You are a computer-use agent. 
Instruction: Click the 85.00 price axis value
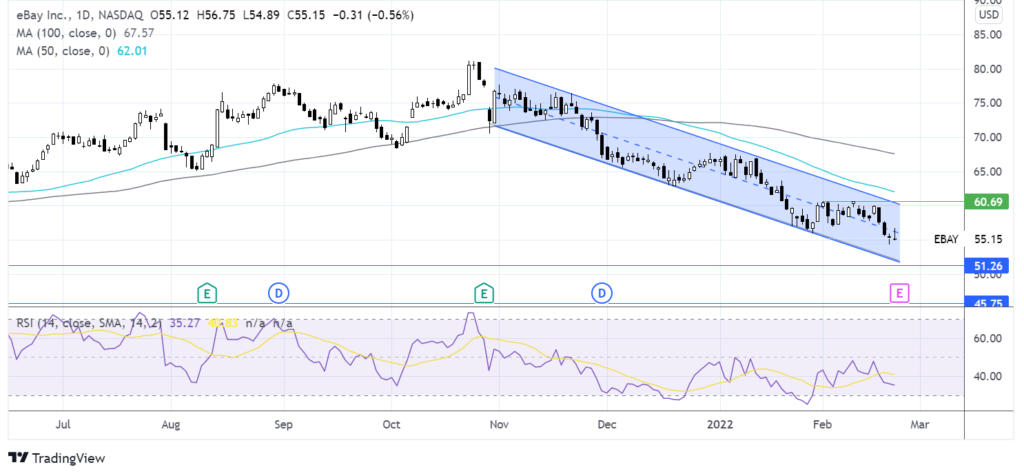coord(990,35)
